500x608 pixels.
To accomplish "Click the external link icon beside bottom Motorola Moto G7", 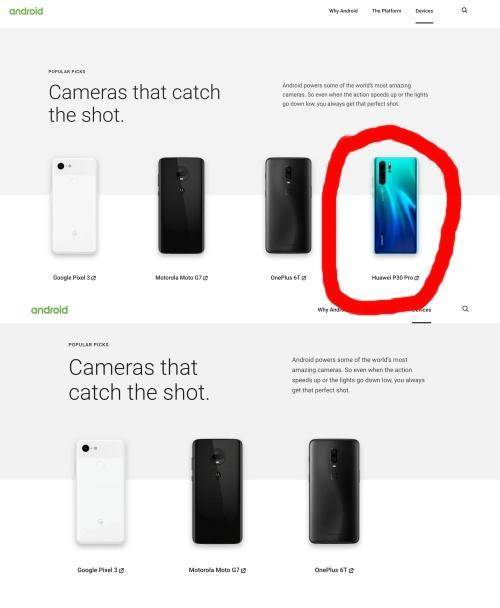I will 244,570.
